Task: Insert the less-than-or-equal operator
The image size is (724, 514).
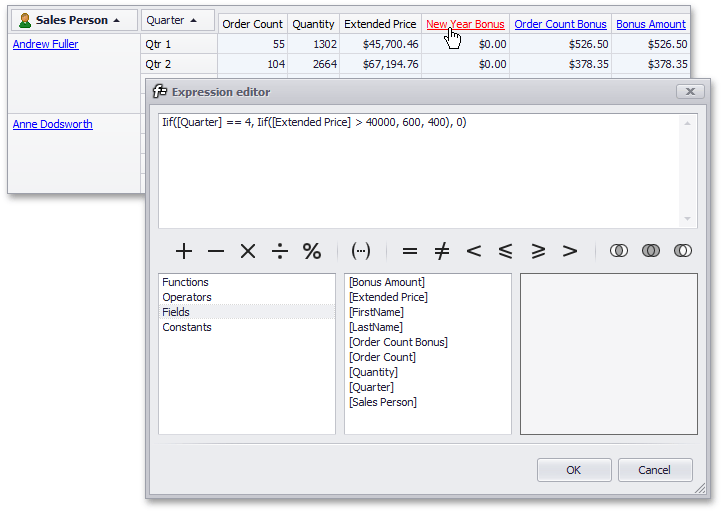Action: 506,251
